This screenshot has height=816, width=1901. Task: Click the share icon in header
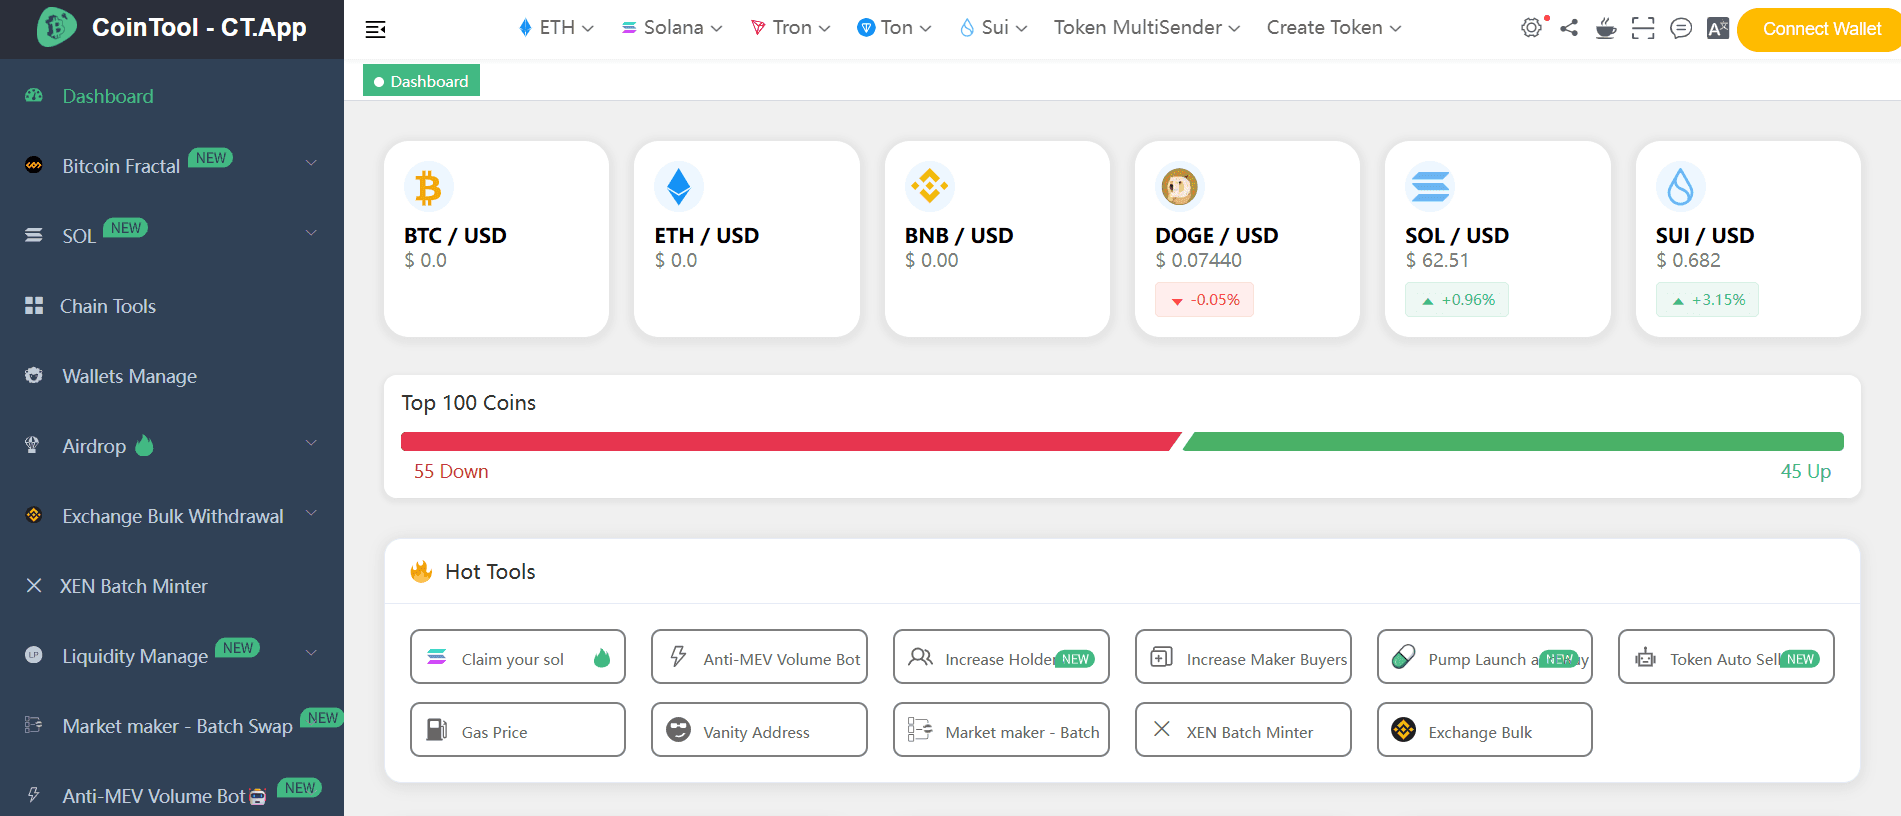pyautogui.click(x=1569, y=28)
